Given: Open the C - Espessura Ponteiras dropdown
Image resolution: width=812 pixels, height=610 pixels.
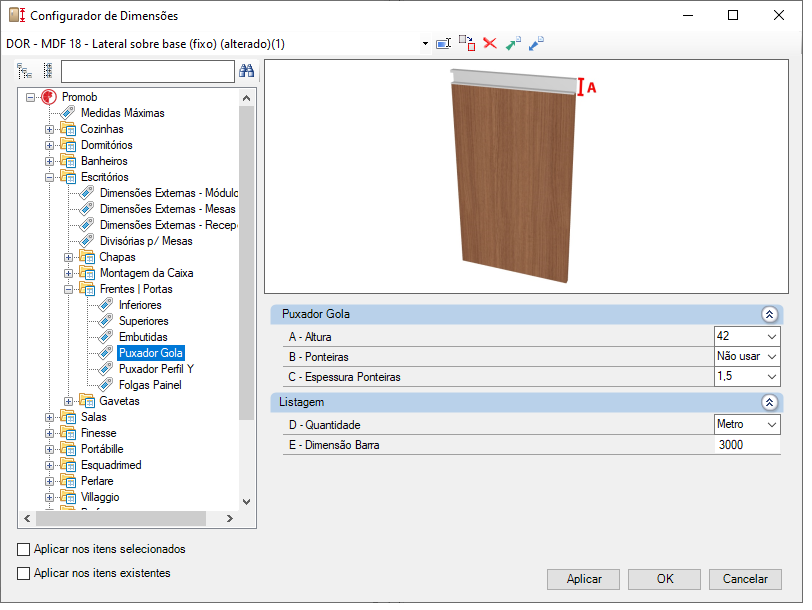Looking at the screenshot, I should point(772,376).
